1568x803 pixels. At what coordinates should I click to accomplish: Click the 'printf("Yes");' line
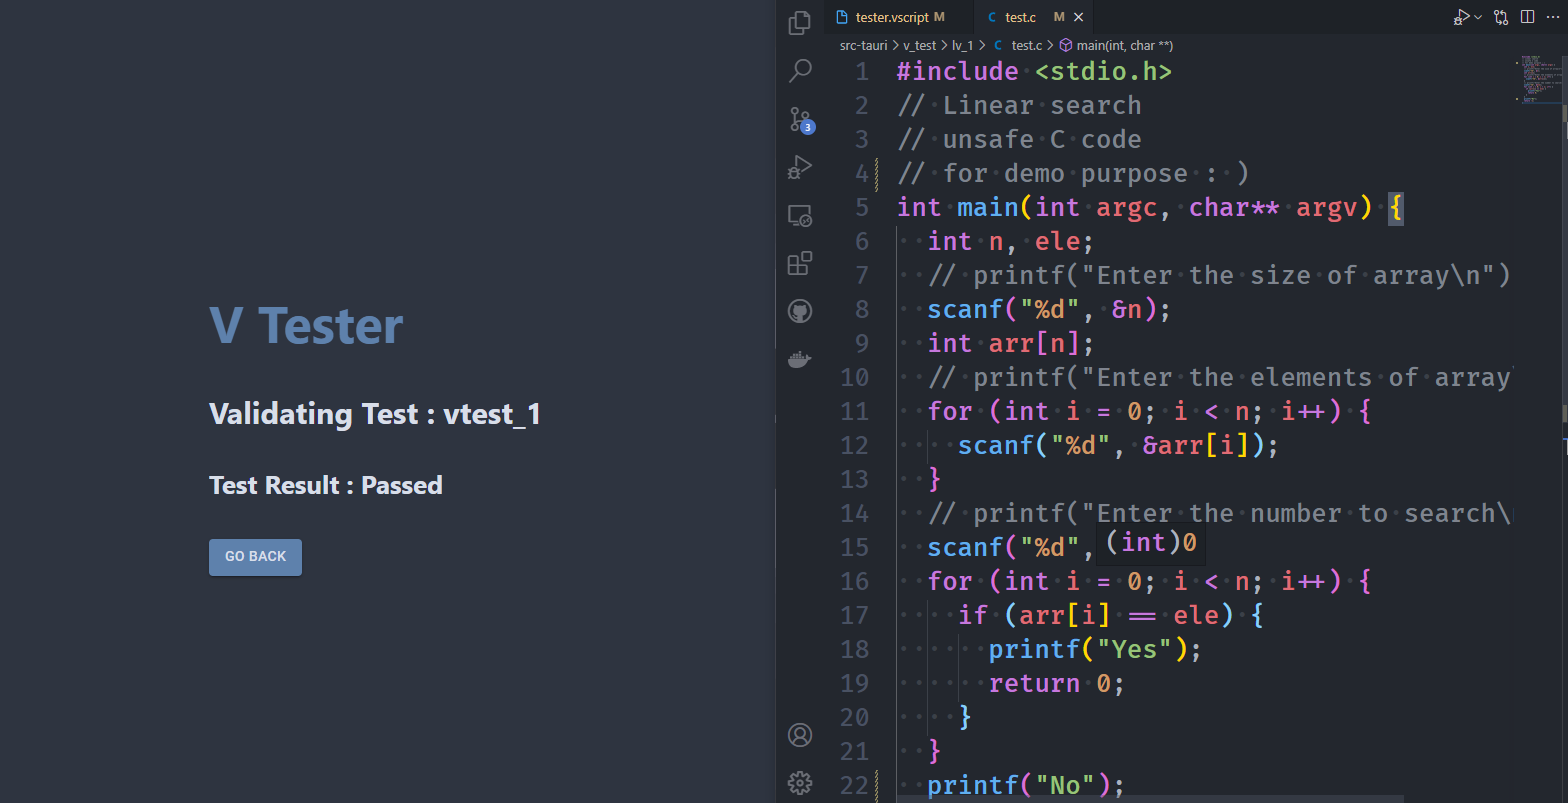click(x=1095, y=650)
